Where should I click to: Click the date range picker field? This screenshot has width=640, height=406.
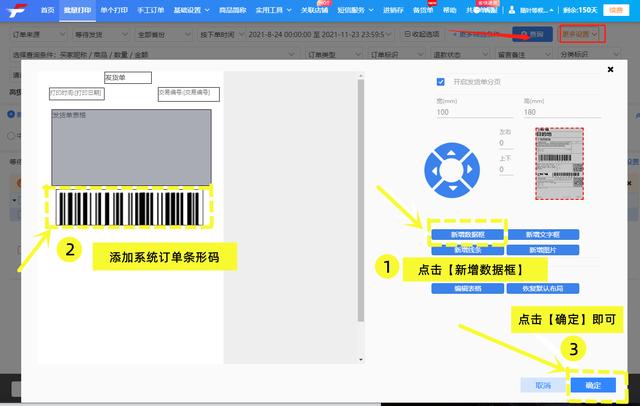320,35
